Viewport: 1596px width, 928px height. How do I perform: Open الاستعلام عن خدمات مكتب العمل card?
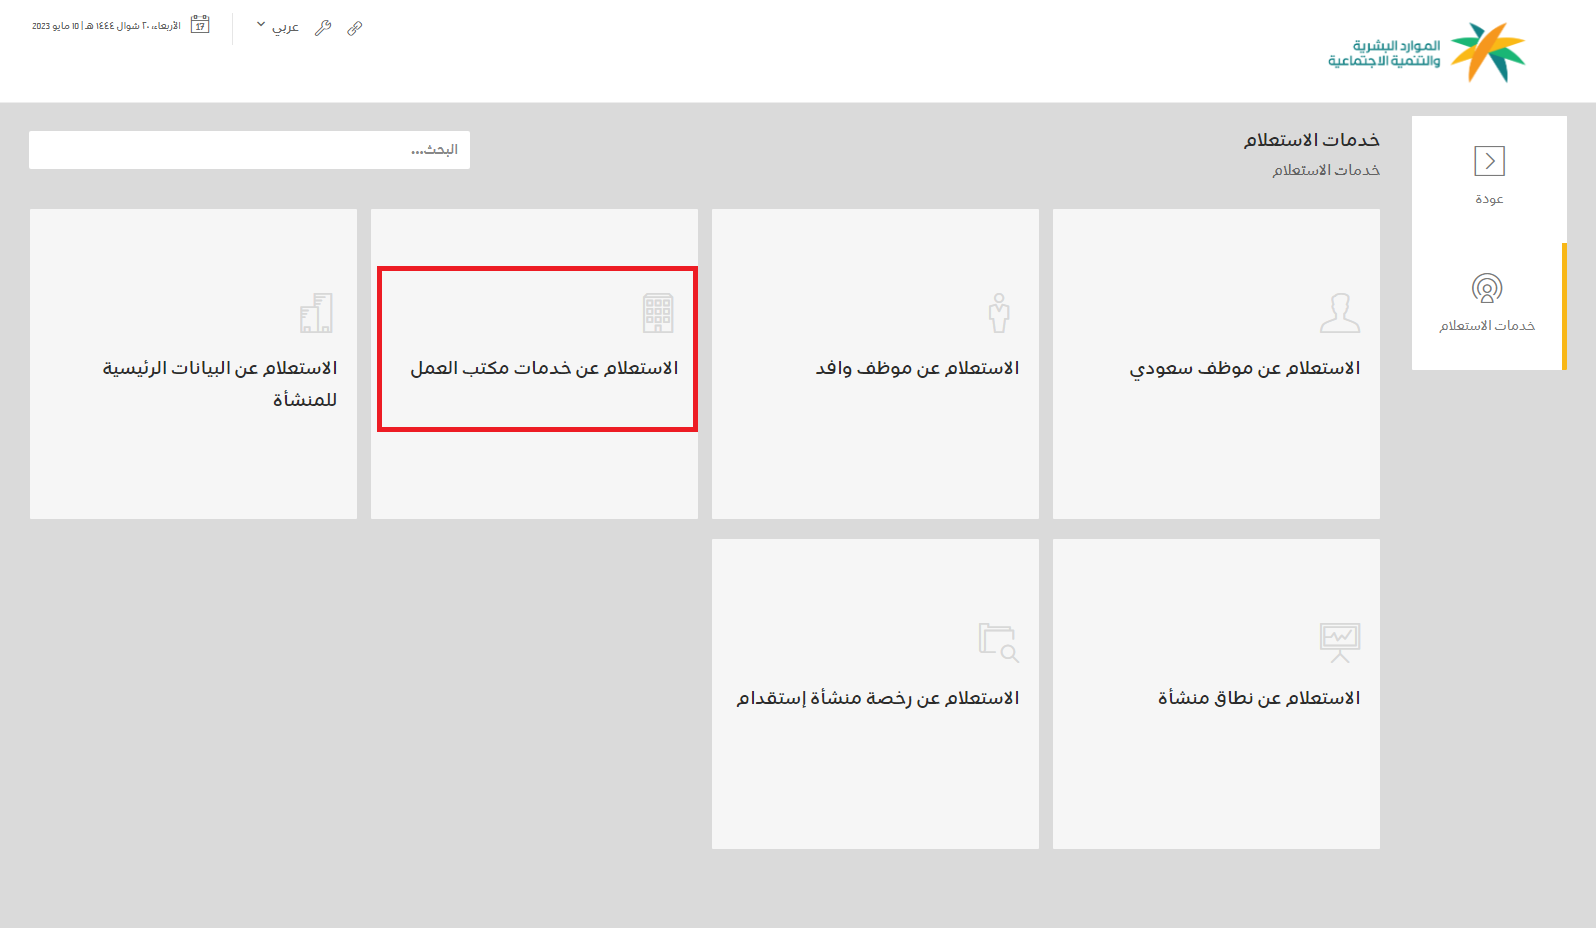tap(534, 364)
